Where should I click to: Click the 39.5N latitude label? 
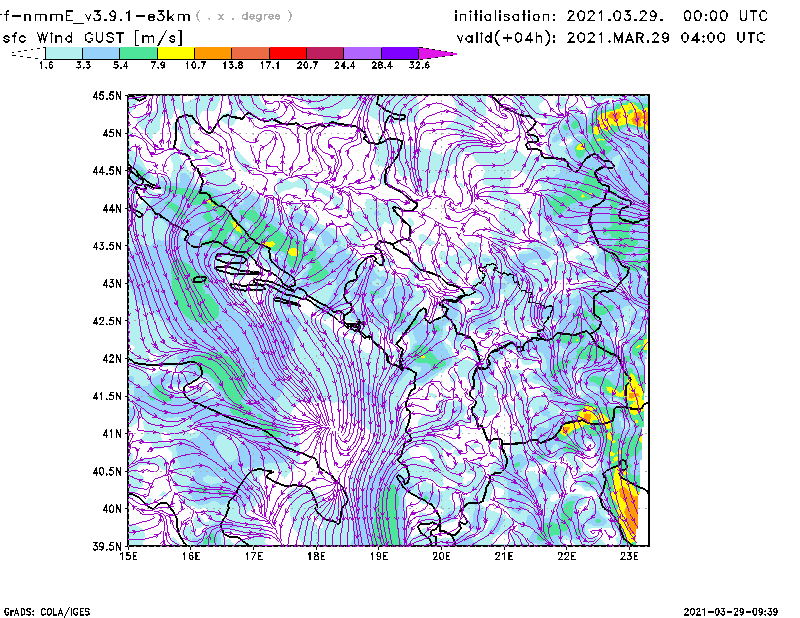pyautogui.click(x=107, y=547)
